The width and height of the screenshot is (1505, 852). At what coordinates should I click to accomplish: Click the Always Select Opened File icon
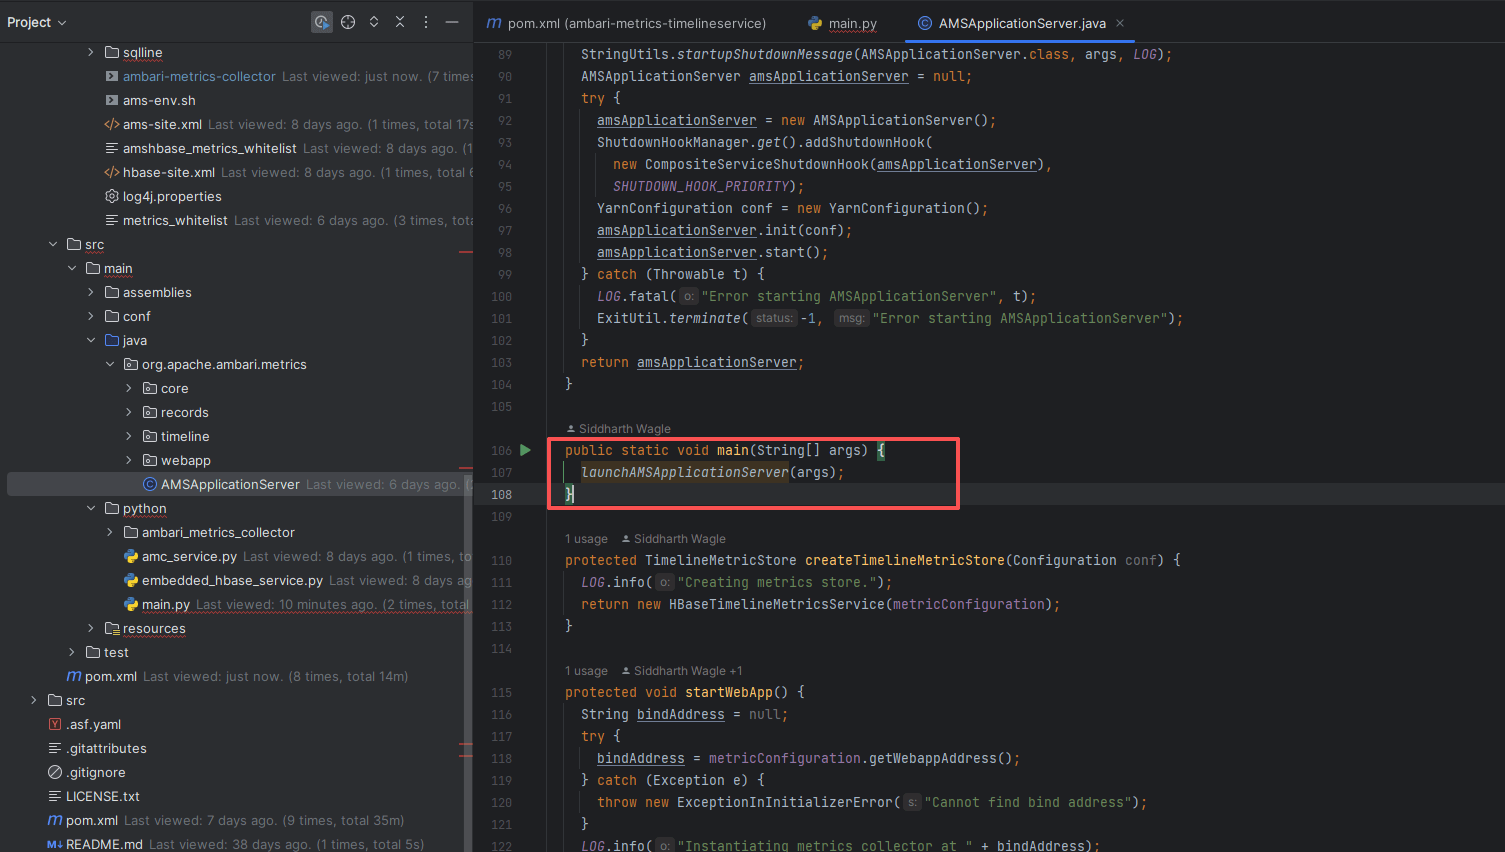coord(321,22)
